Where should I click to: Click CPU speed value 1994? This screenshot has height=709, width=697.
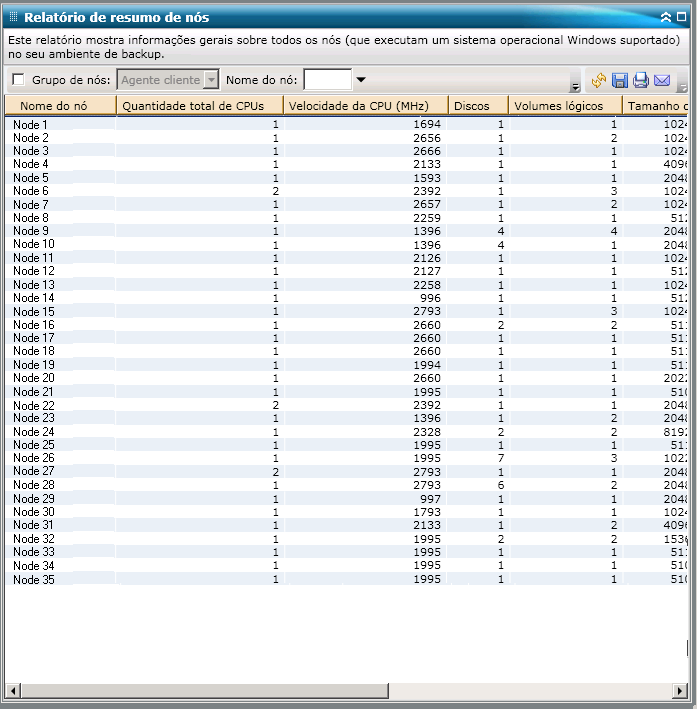tap(427, 364)
